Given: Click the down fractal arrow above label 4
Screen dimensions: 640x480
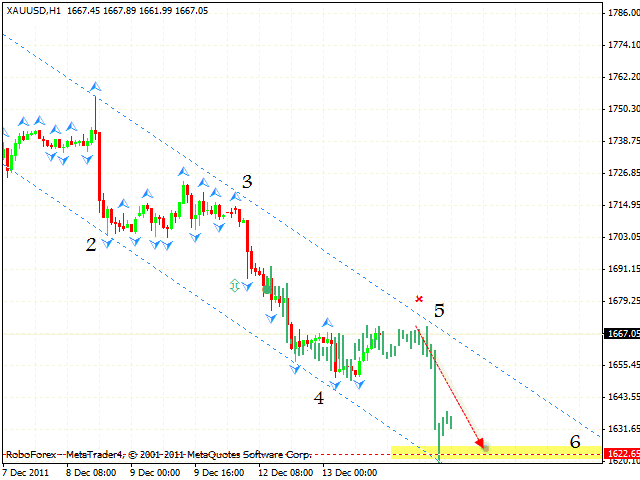Looking at the screenshot, I should click(335, 385).
